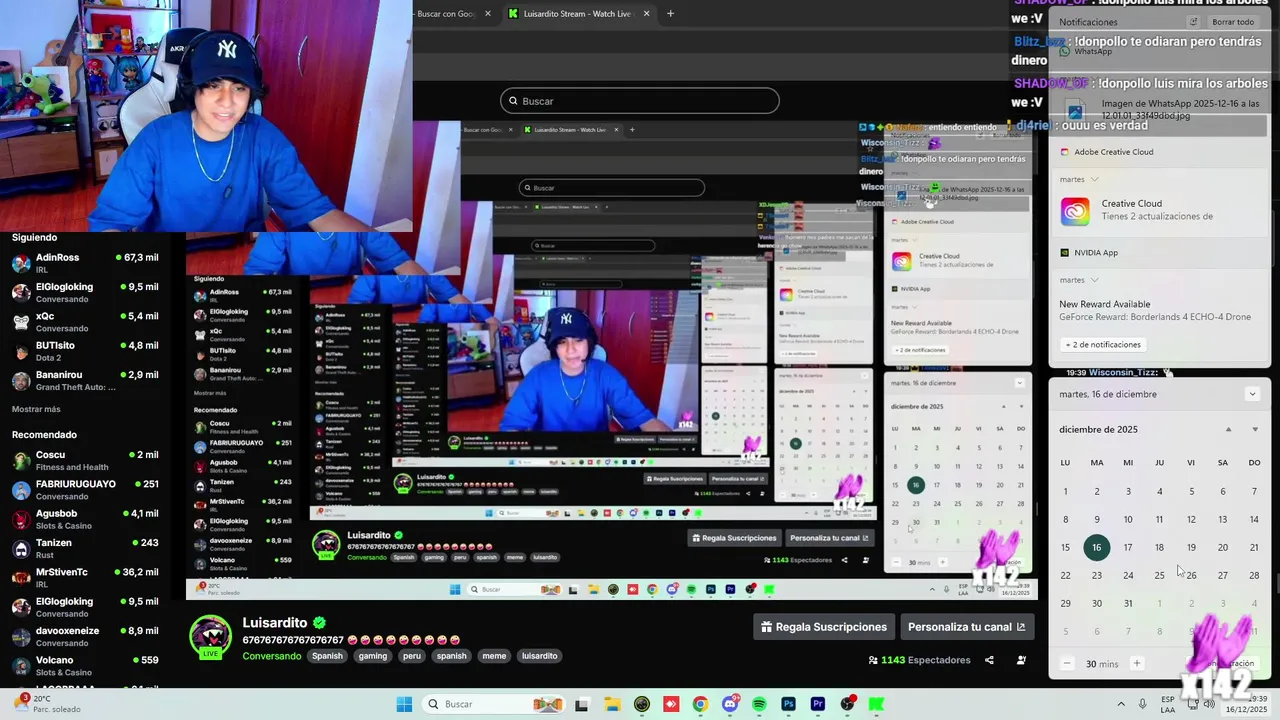Select December 17 in the calendar
Viewport: 1280px width, 720px height.
[1128, 547]
